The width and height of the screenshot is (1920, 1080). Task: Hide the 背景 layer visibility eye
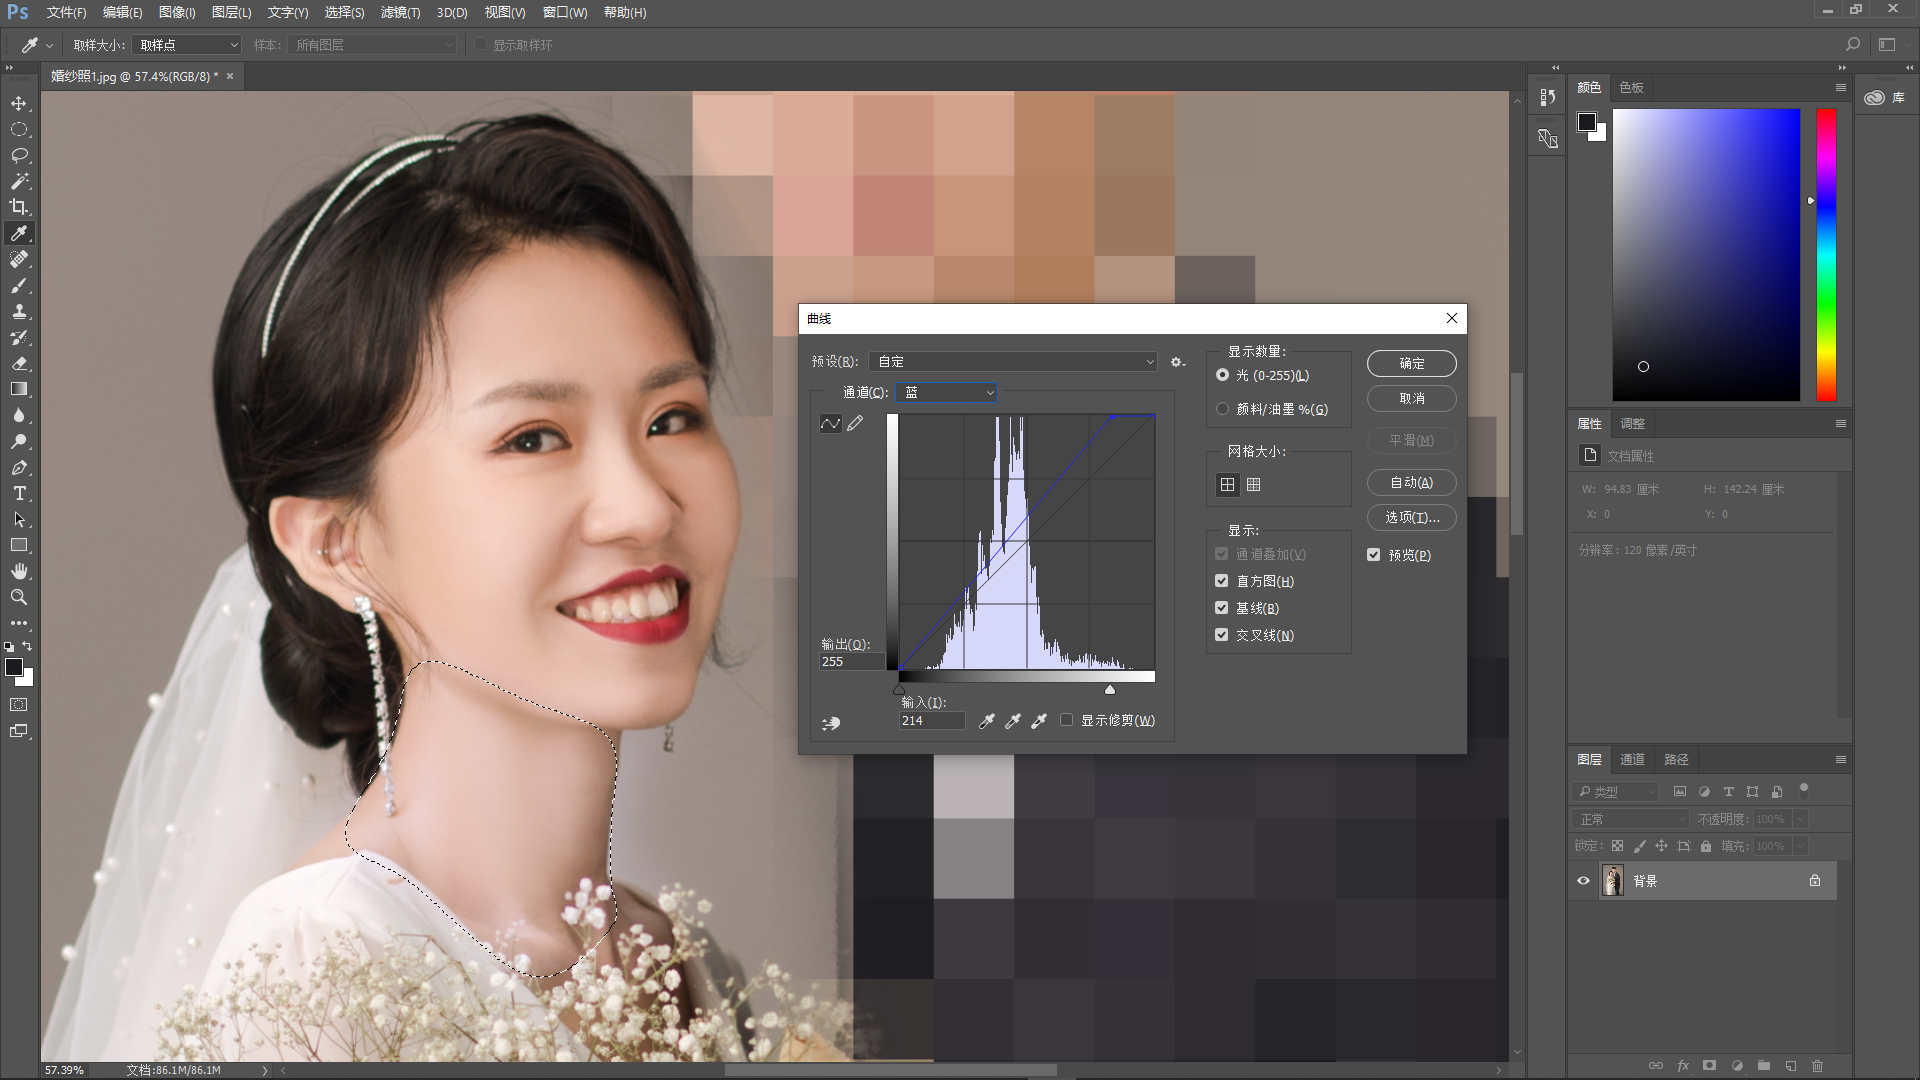(1583, 881)
